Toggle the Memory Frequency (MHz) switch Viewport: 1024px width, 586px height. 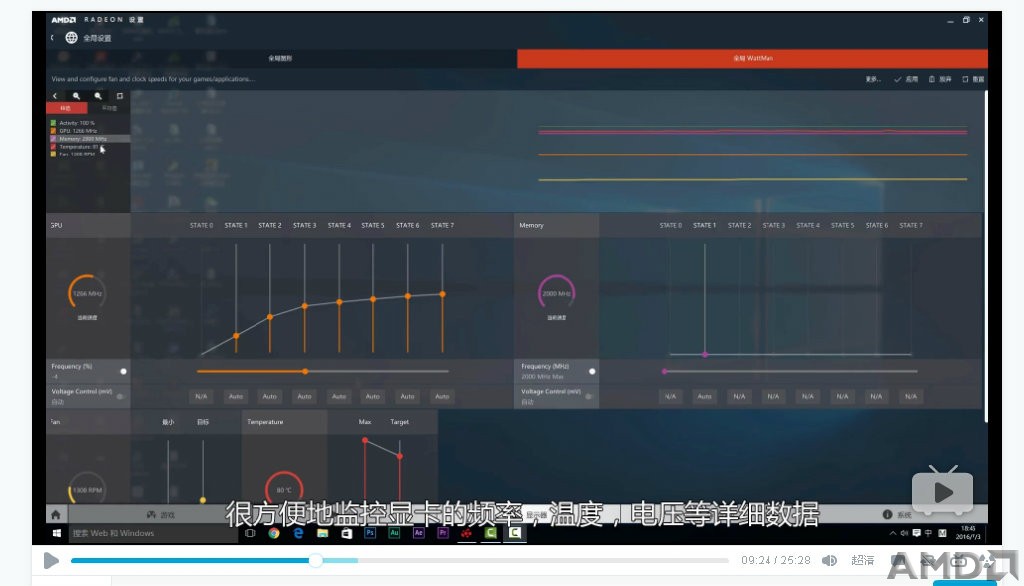tap(592, 371)
